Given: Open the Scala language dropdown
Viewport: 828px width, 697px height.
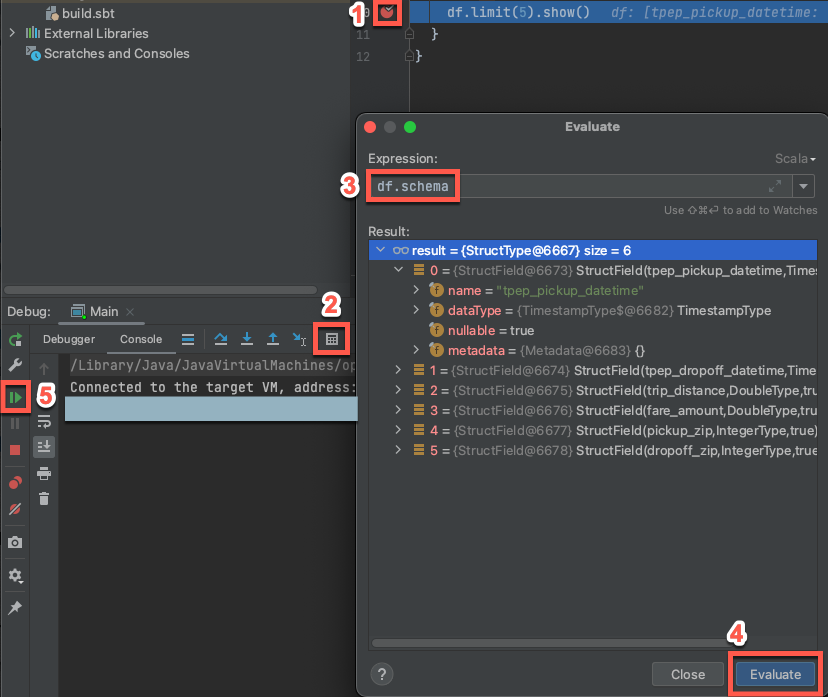Looking at the screenshot, I should pos(793,158).
